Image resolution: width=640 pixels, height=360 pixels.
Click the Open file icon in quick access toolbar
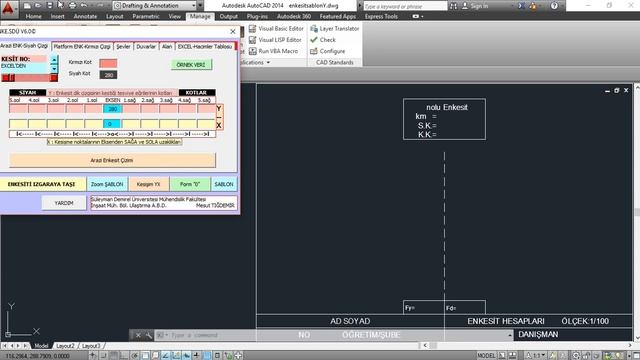pyautogui.click(x=38, y=6)
